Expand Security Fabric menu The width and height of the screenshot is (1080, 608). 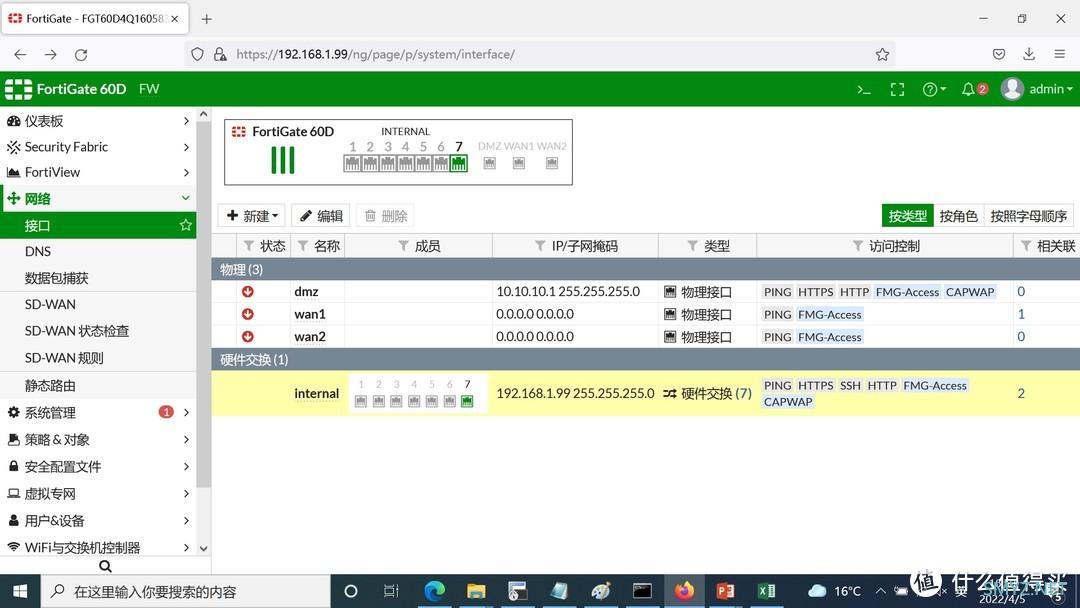click(x=98, y=147)
